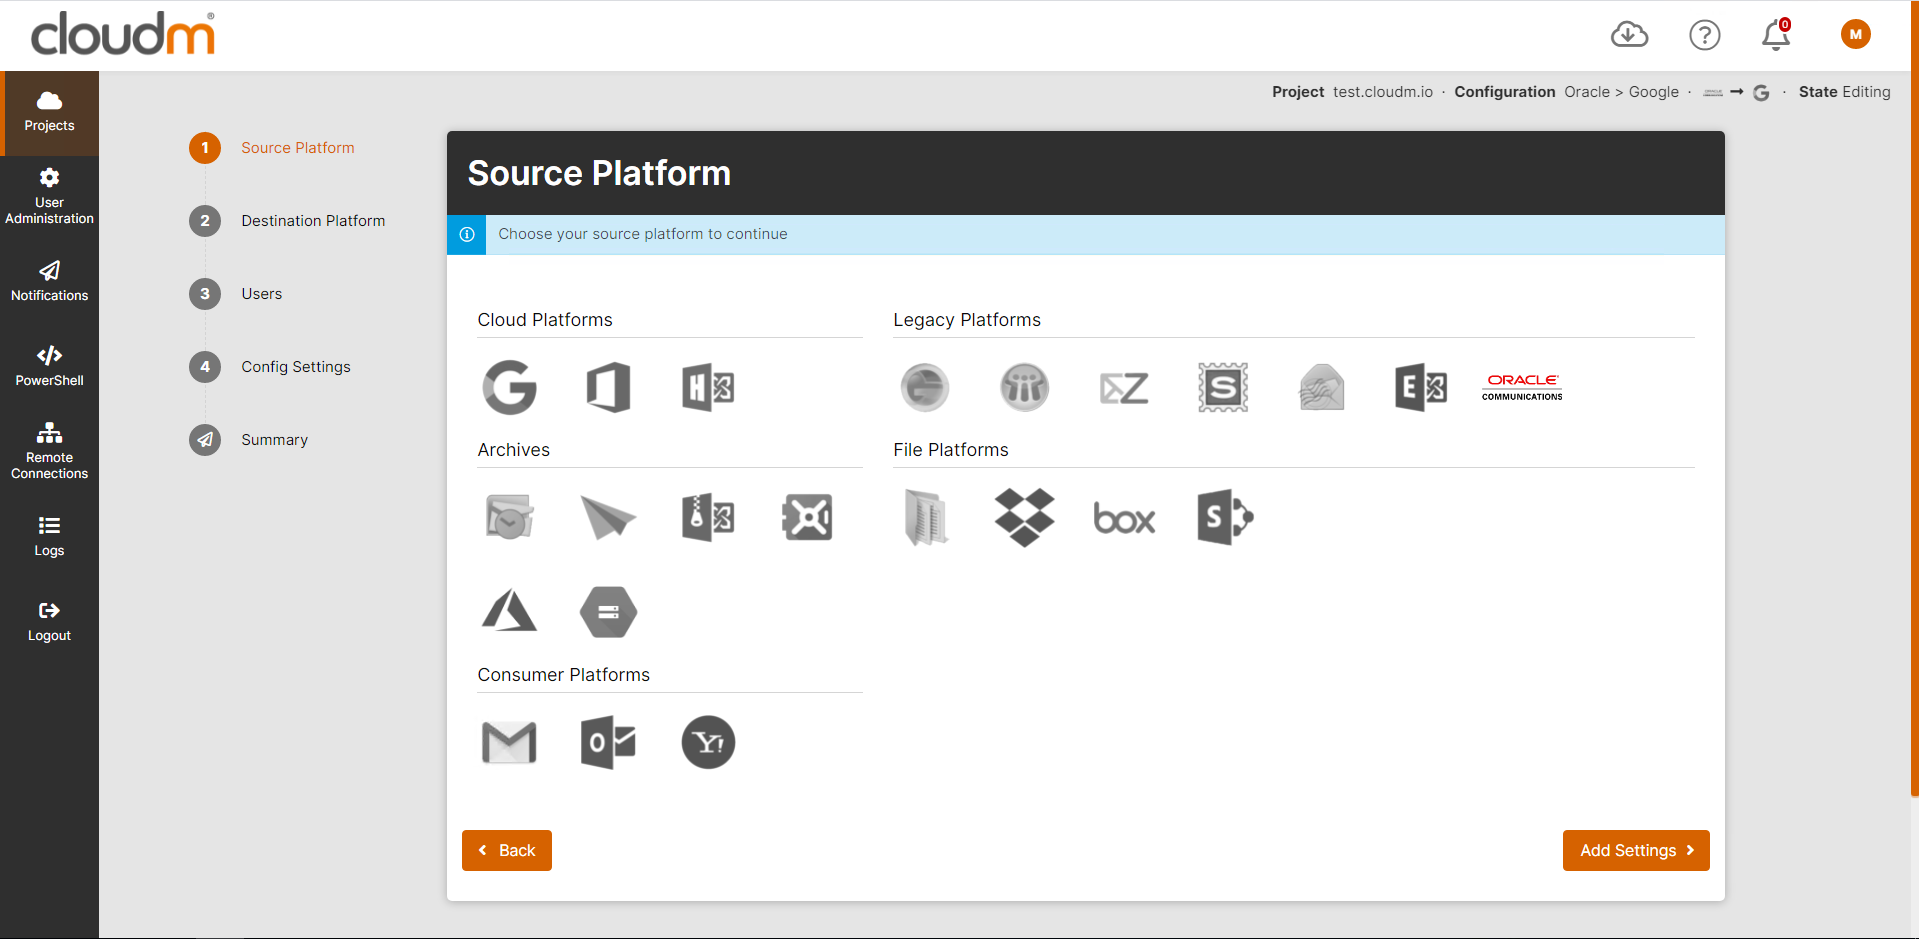Select Google Workspace as the source platform
This screenshot has width=1919, height=939.
point(510,388)
